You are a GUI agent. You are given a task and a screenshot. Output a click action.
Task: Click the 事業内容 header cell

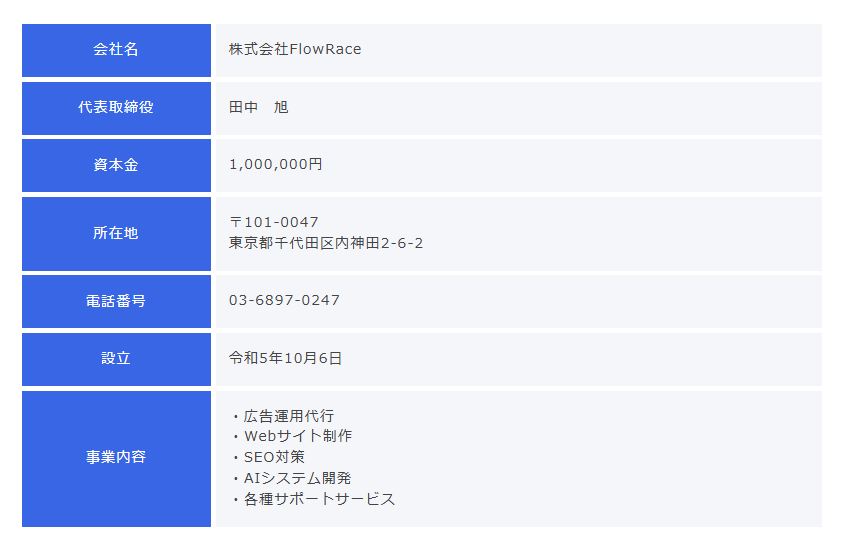116,457
